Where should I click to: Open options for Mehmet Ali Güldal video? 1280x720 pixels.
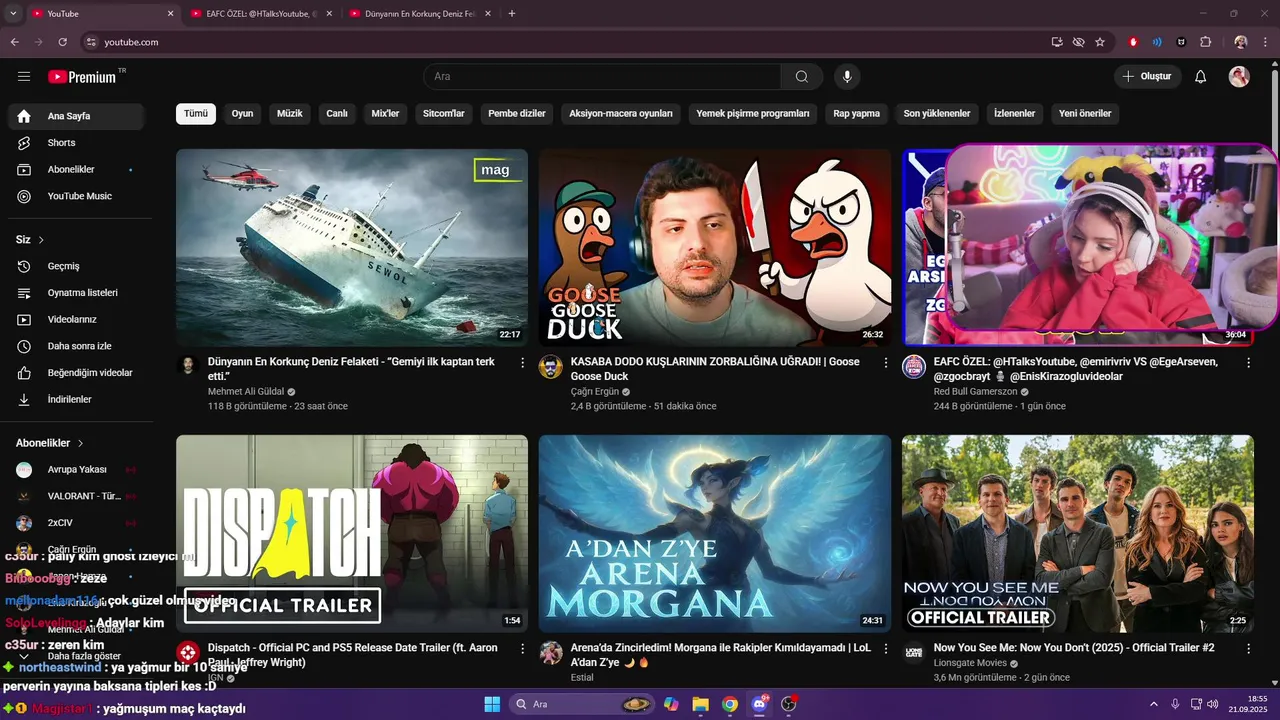pyautogui.click(x=522, y=363)
